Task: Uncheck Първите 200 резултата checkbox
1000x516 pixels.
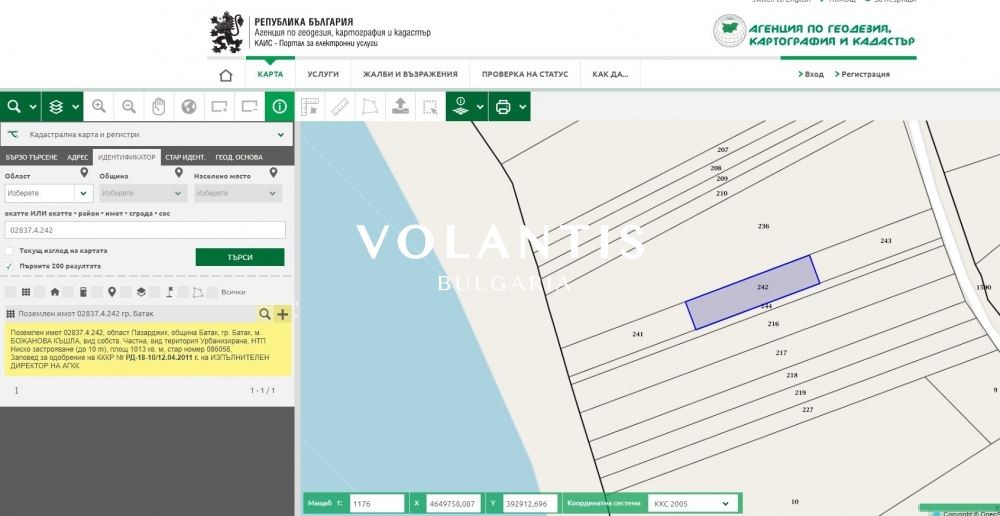Action: 9,266
